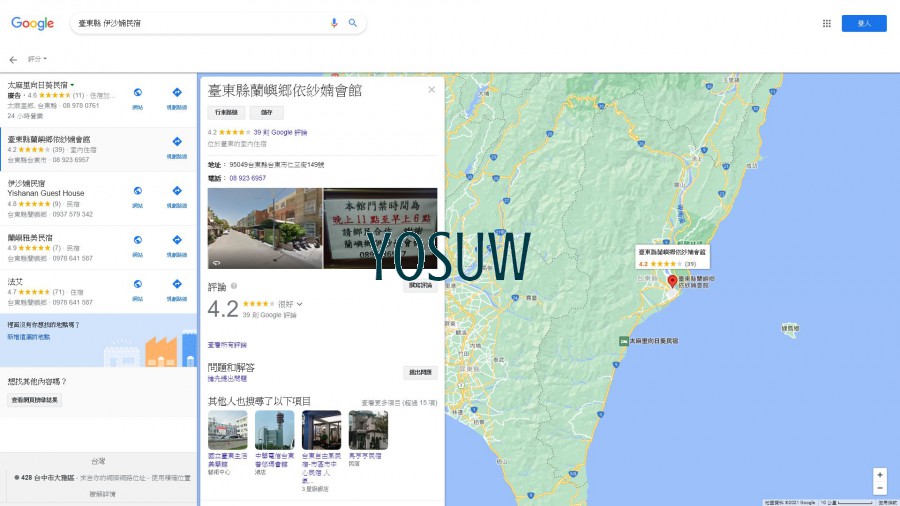Get directions to Yishanan Guest House
Screen dimensions: 900x506
(x=176, y=190)
